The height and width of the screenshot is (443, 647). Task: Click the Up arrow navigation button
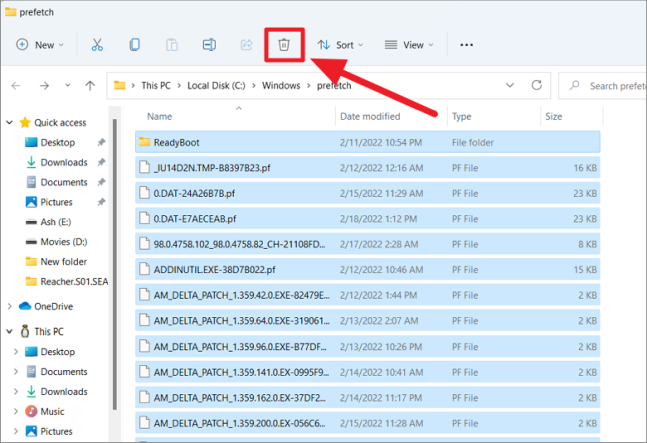[90, 86]
